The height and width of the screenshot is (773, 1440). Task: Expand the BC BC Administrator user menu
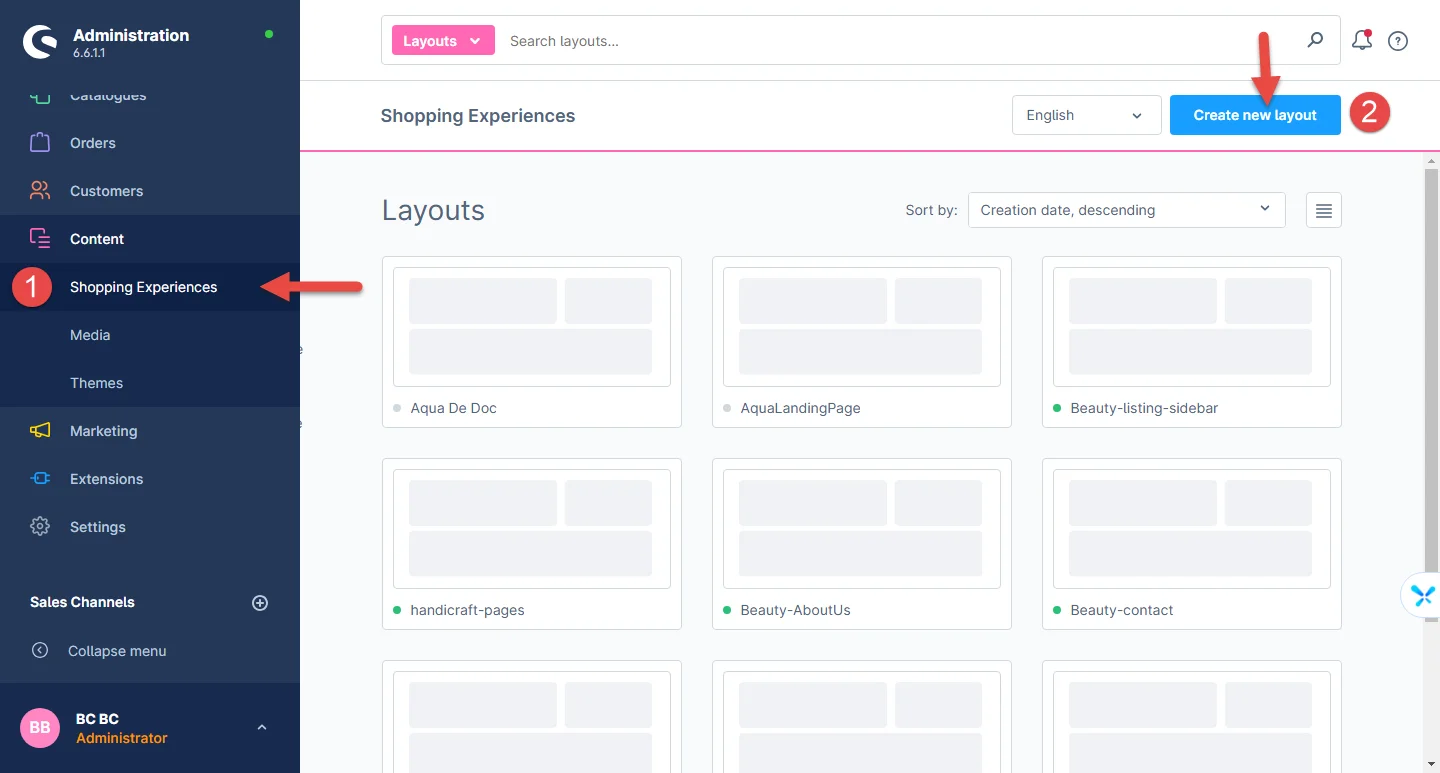tap(261, 728)
